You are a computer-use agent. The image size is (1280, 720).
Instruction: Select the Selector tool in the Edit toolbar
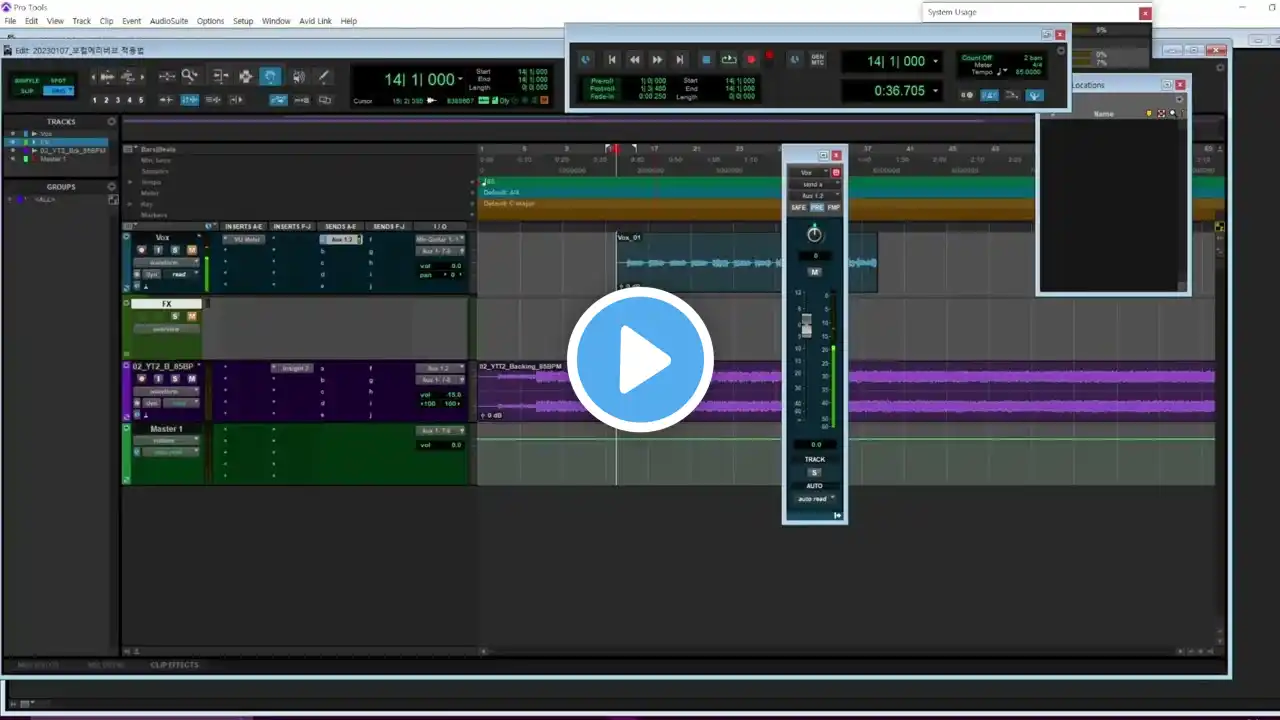pos(245,76)
